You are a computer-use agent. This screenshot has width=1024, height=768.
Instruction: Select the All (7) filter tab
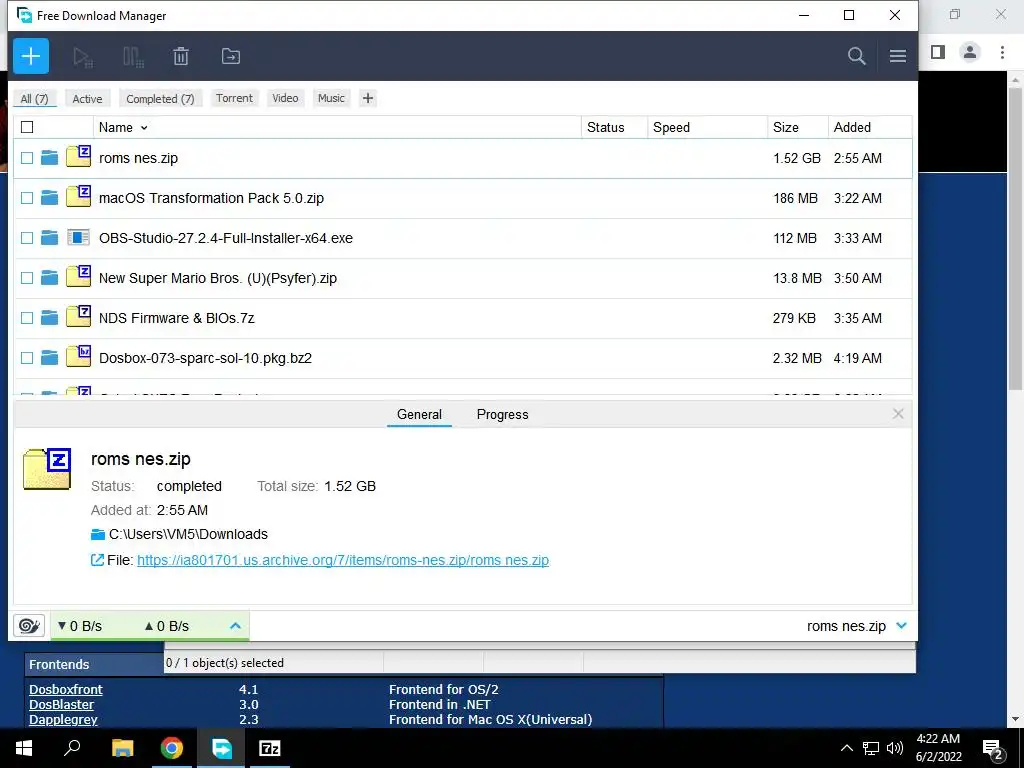(35, 99)
